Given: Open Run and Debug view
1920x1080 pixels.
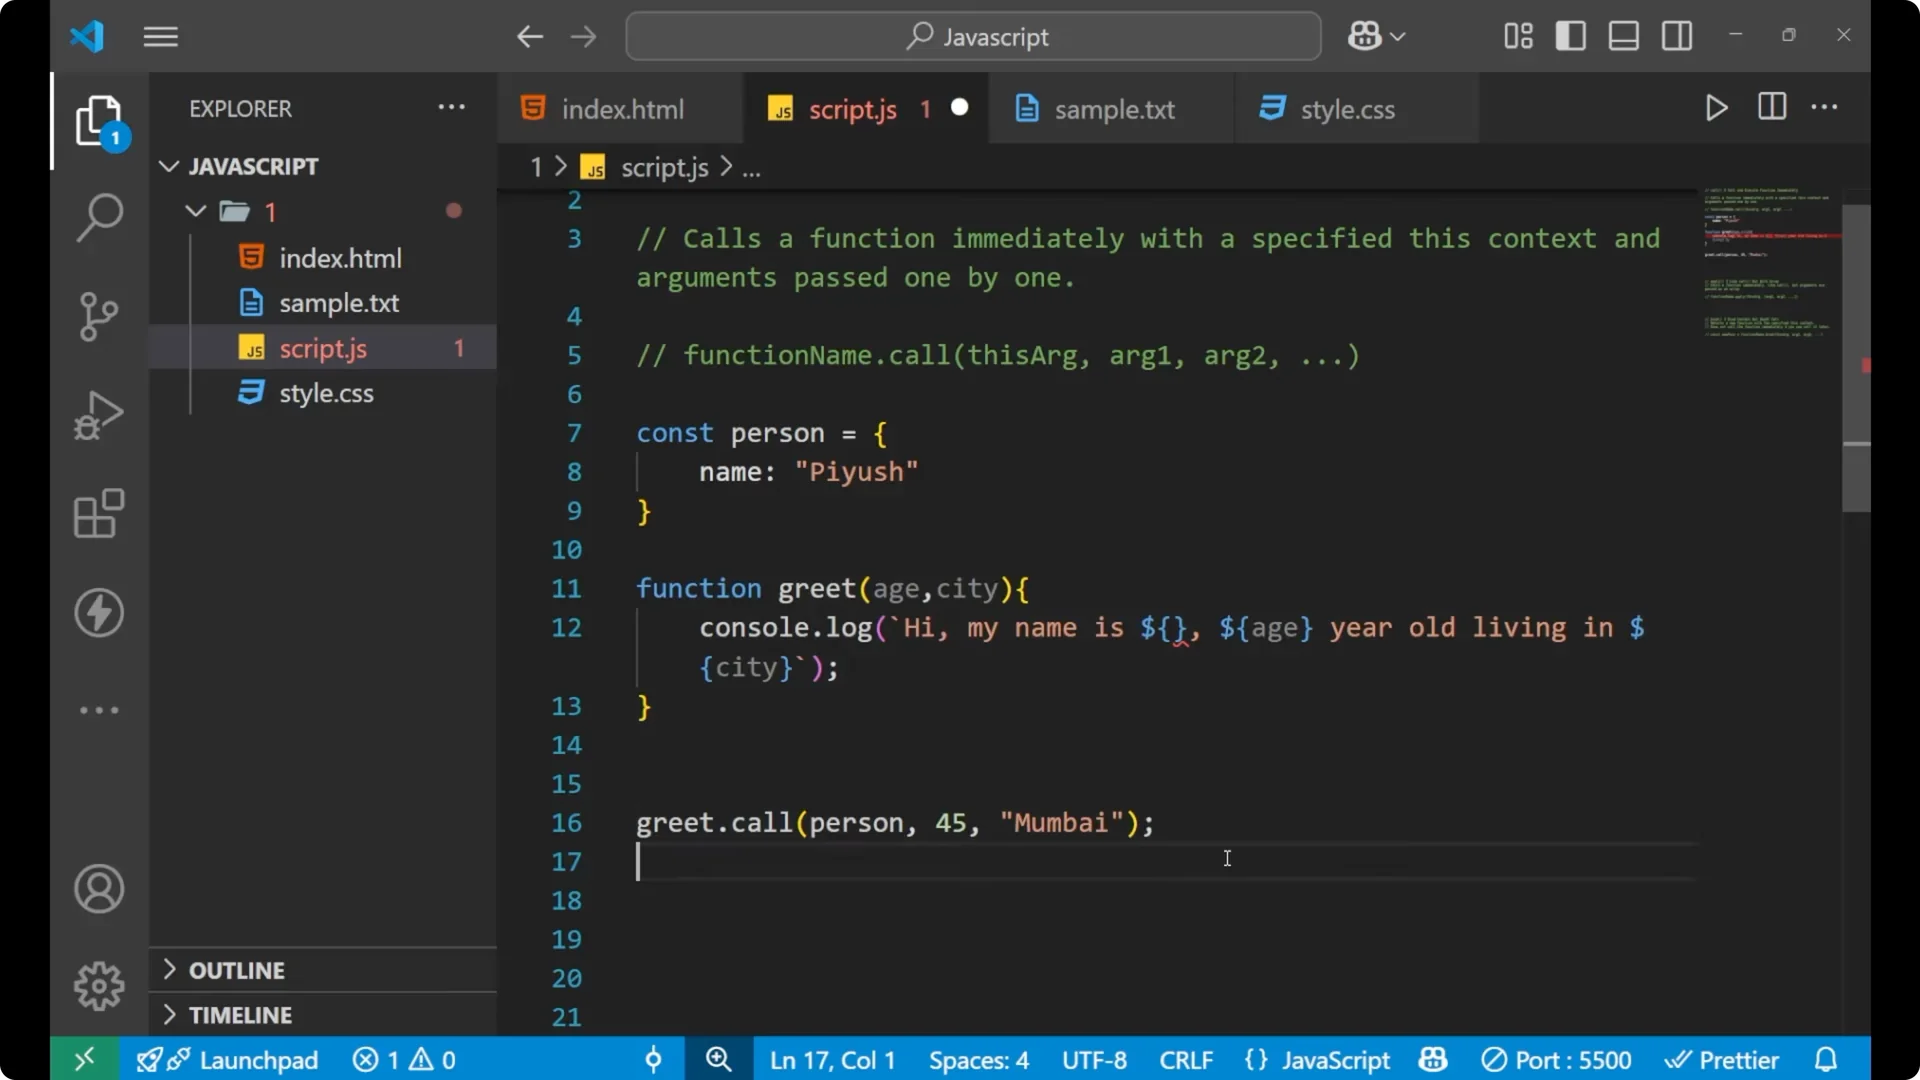Looking at the screenshot, I should point(98,414).
